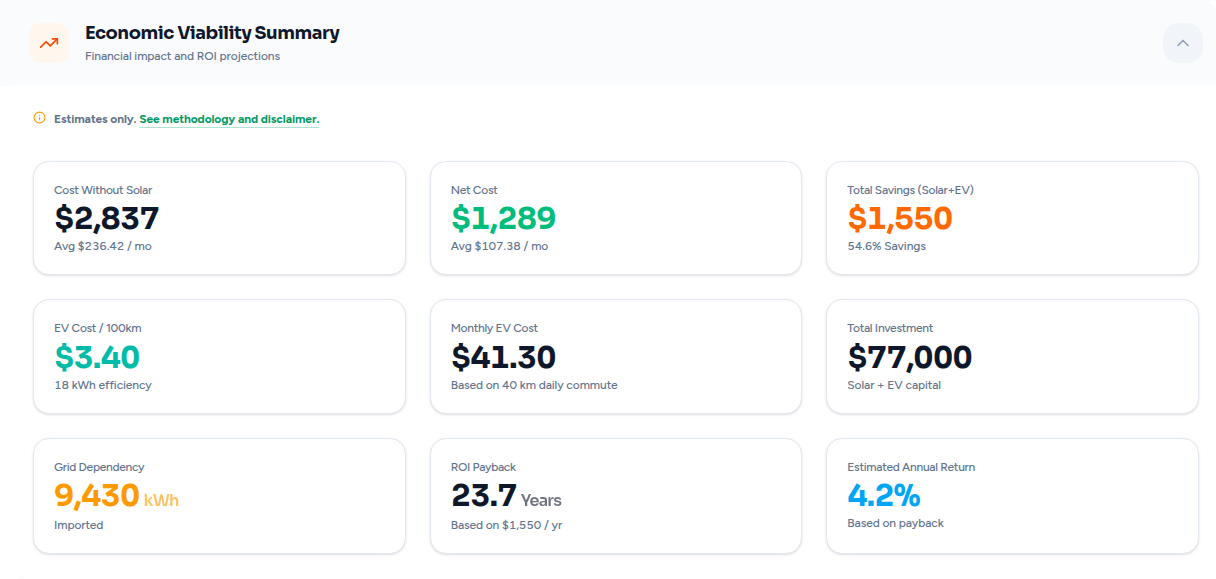Click the 'Total Investment' label
1216x579 pixels.
coord(890,328)
